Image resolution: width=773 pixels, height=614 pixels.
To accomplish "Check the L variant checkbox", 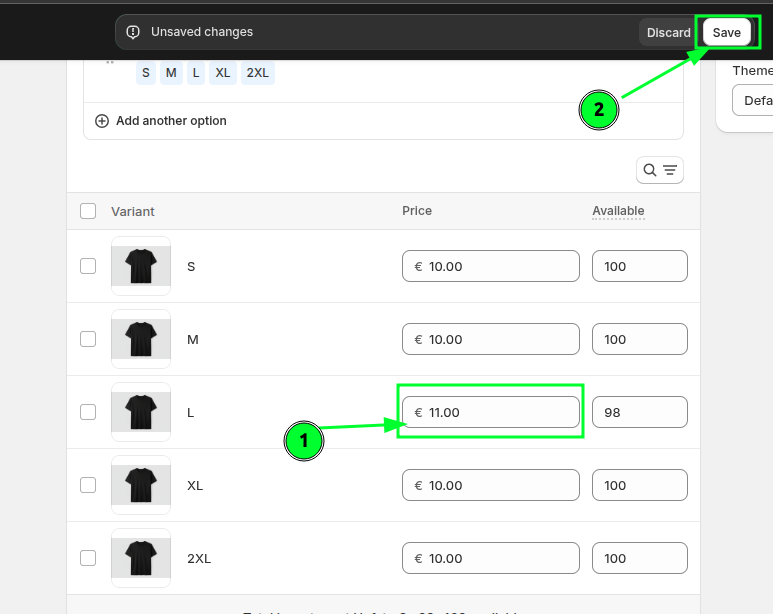I will pos(88,412).
